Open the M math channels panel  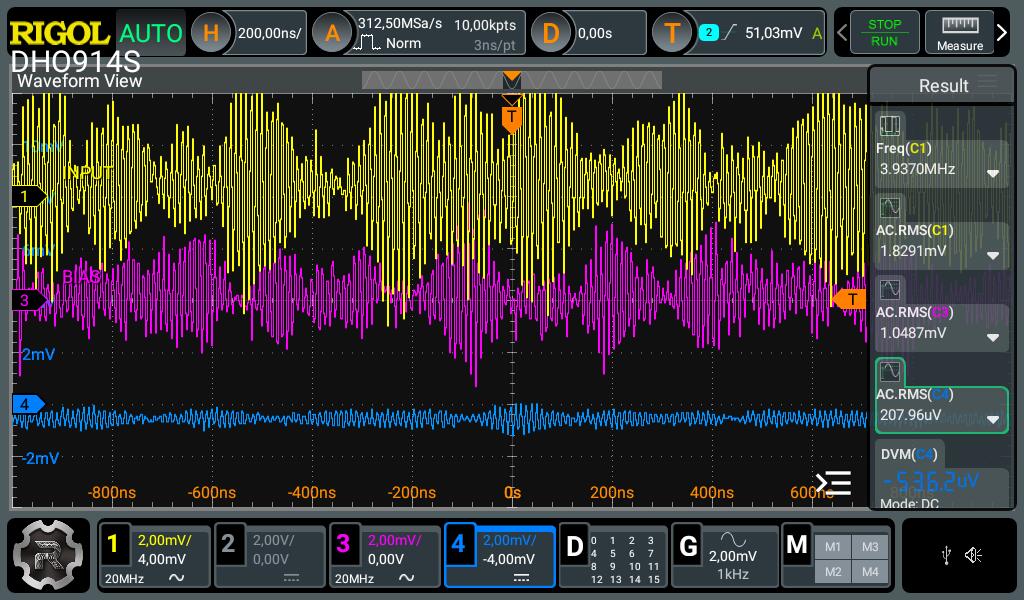797,545
